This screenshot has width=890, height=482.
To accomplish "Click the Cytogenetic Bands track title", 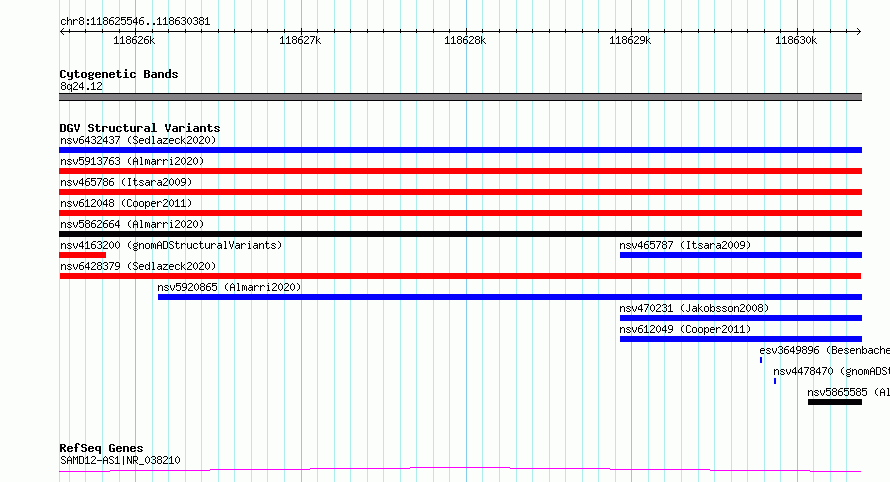I will pos(119,74).
